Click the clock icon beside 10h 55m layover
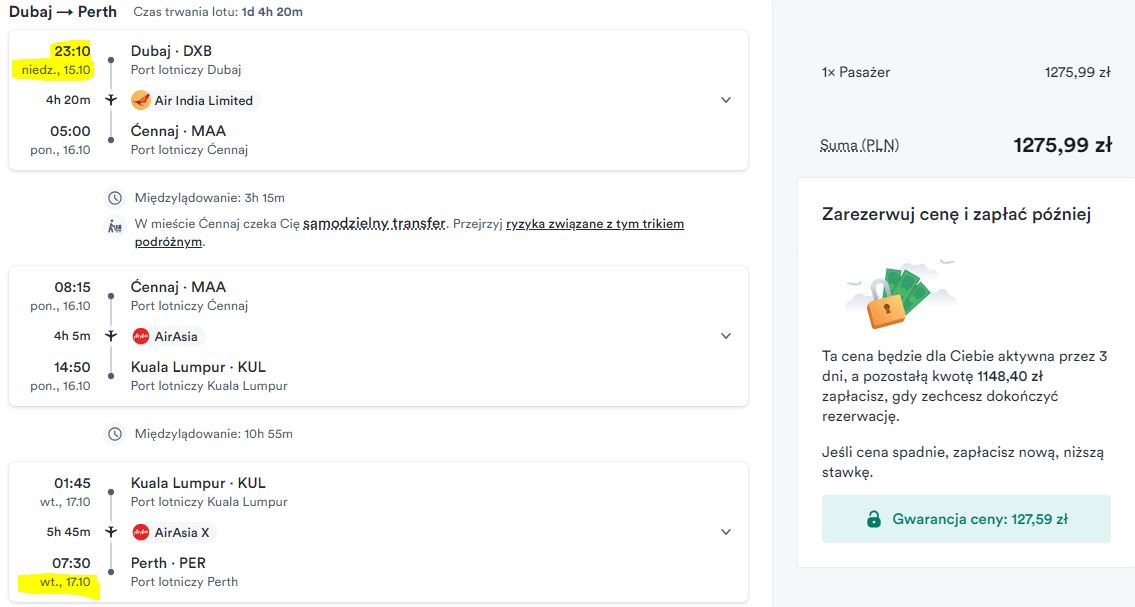The height and width of the screenshot is (607, 1135). (x=115, y=434)
